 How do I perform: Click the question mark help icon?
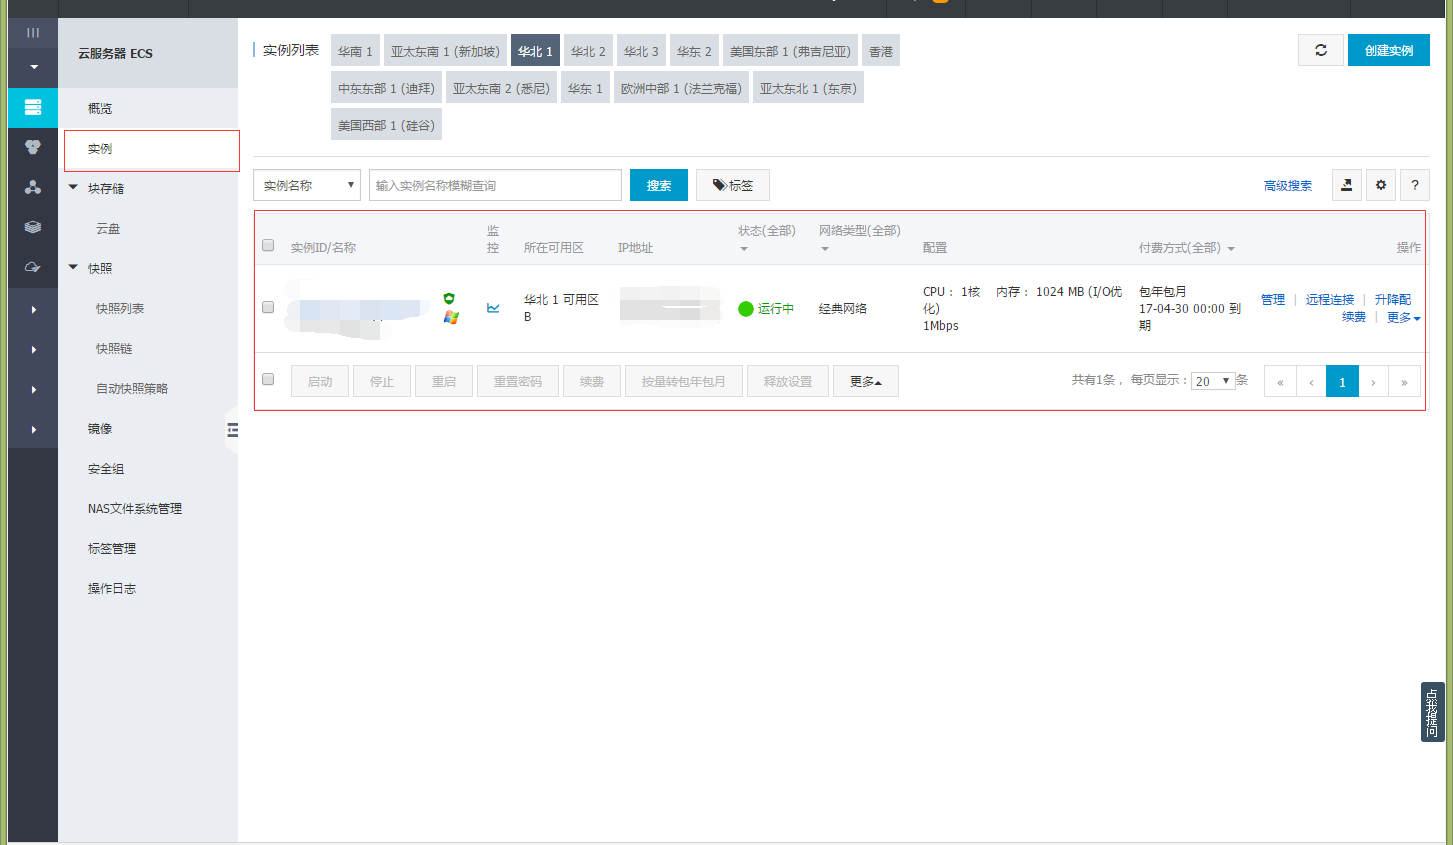point(1414,185)
